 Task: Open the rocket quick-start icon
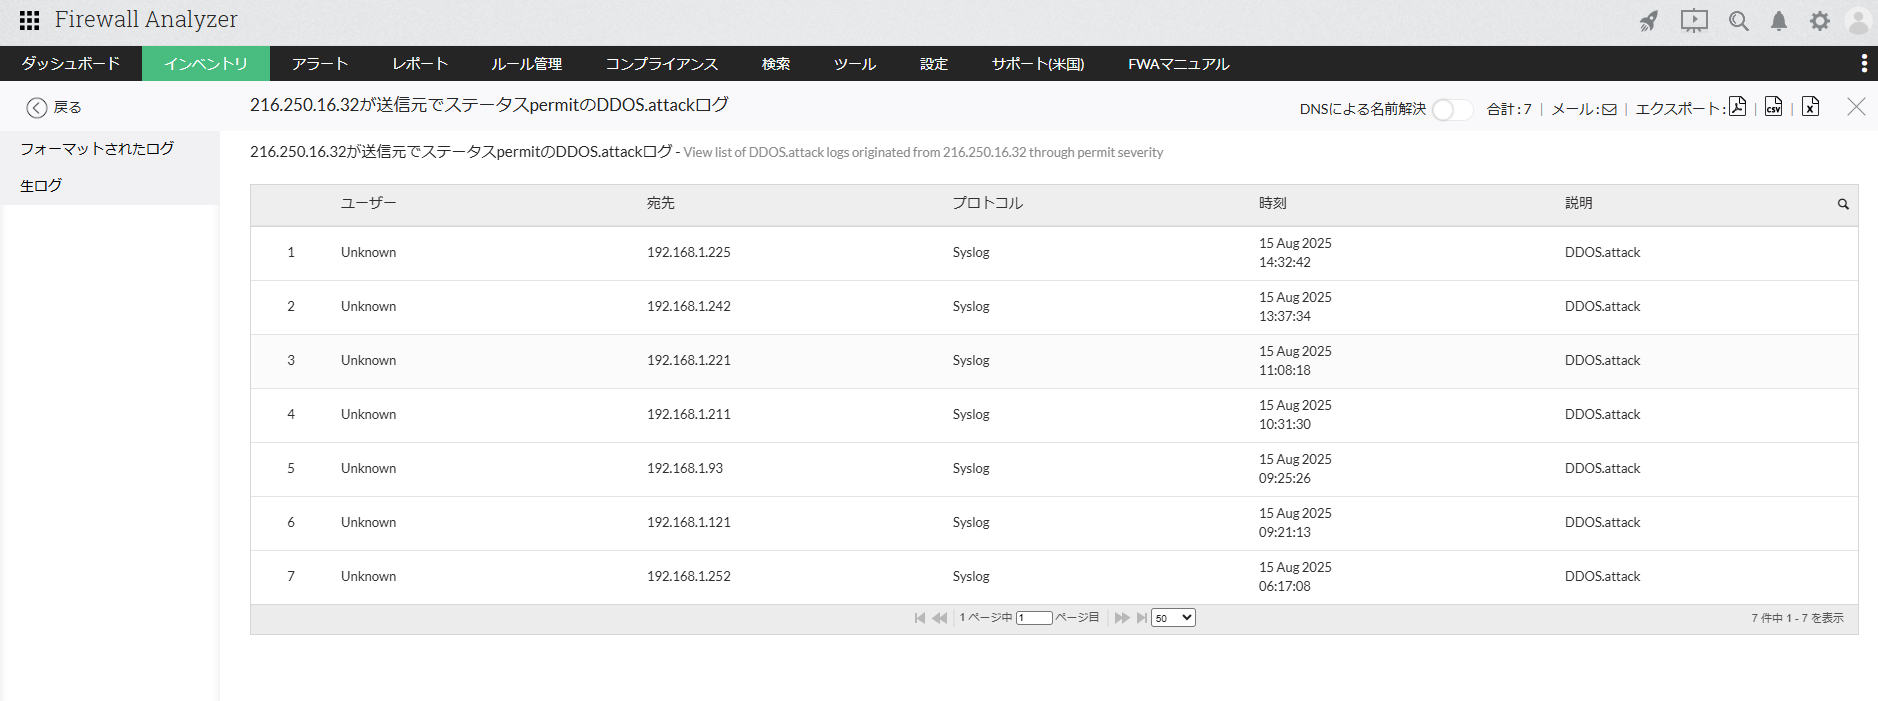(1649, 21)
